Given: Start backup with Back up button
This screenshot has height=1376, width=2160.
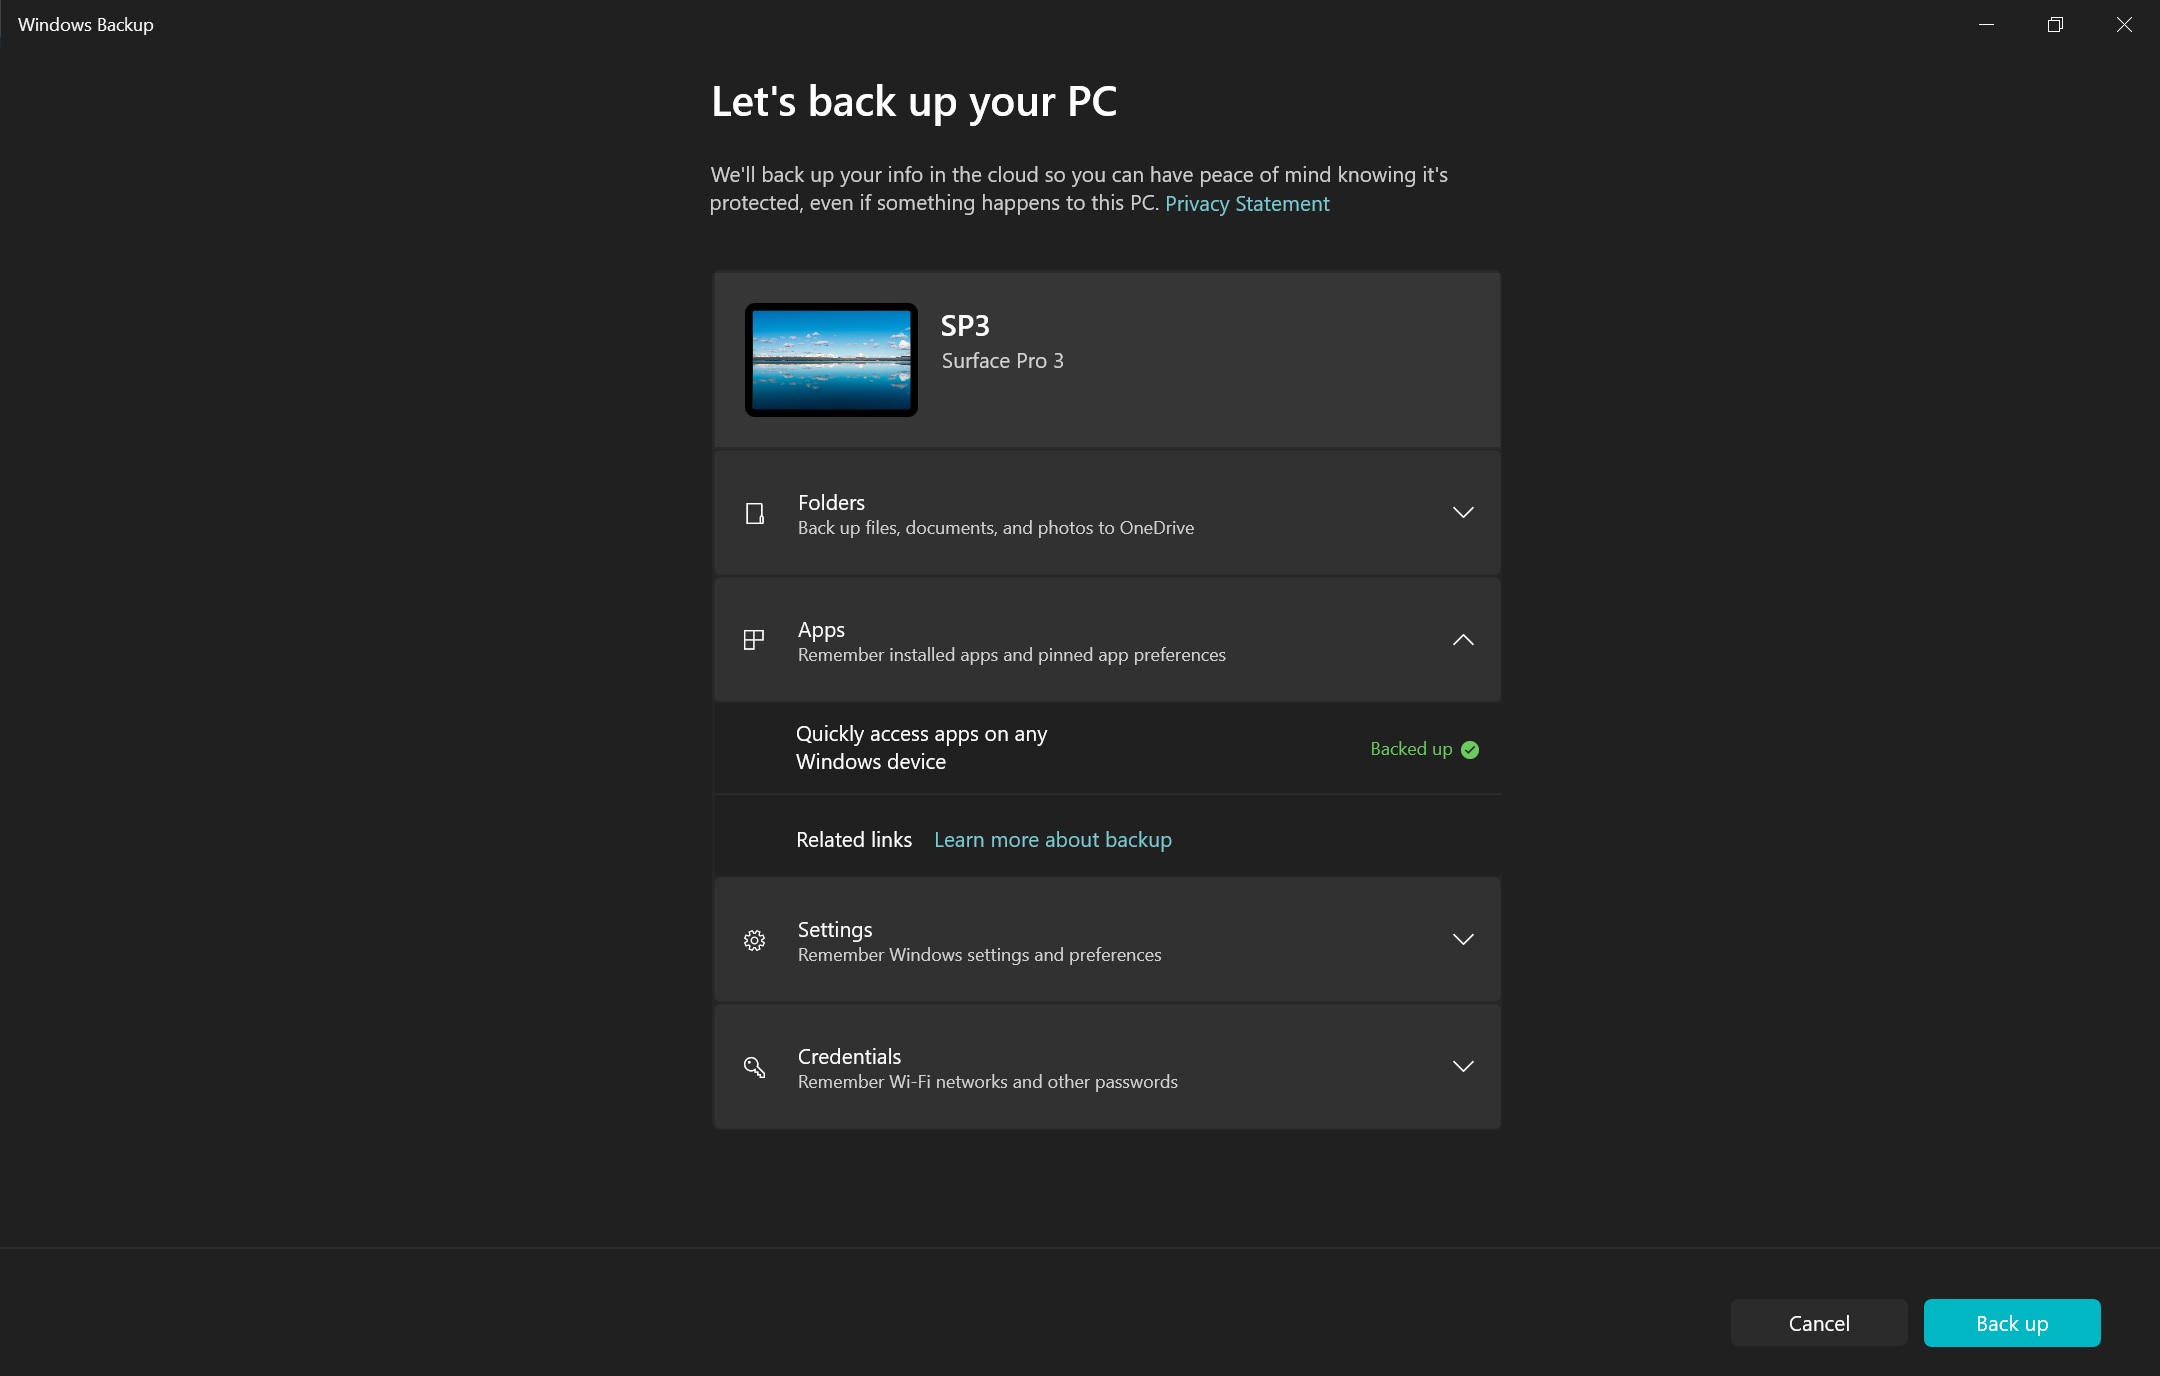Looking at the screenshot, I should pos(2012,1323).
